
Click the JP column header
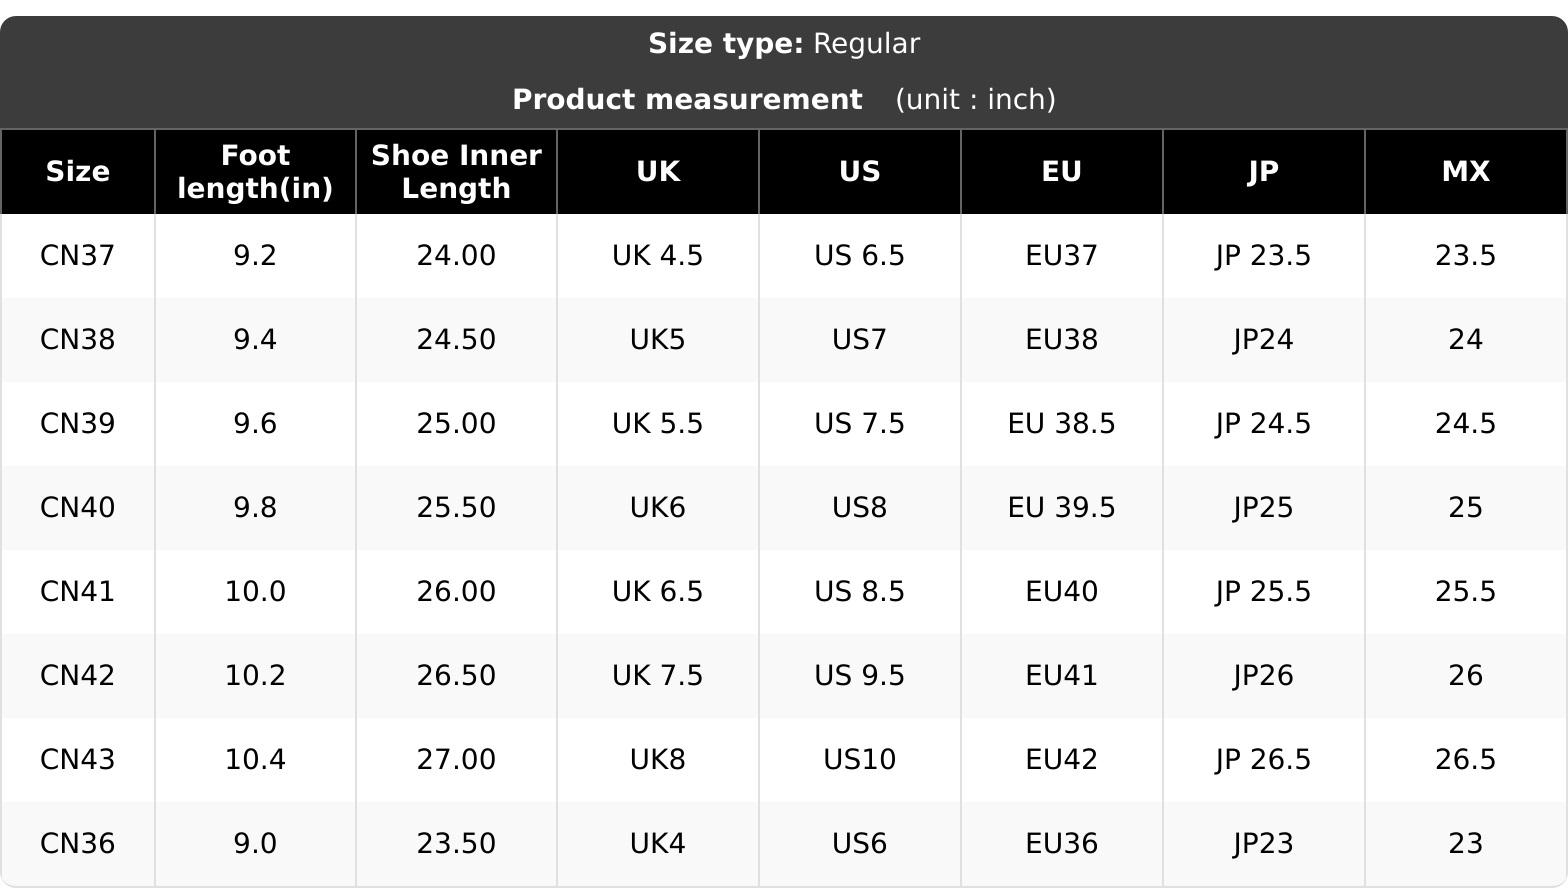pos(1264,172)
